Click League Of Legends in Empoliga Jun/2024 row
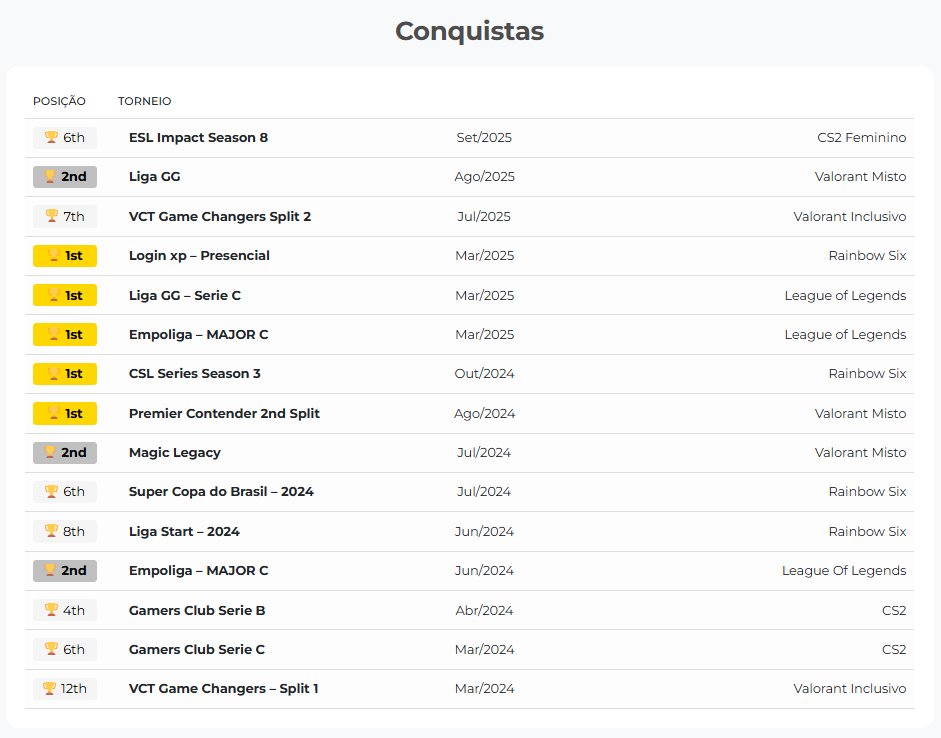Screen dimensions: 941x738 click(844, 570)
